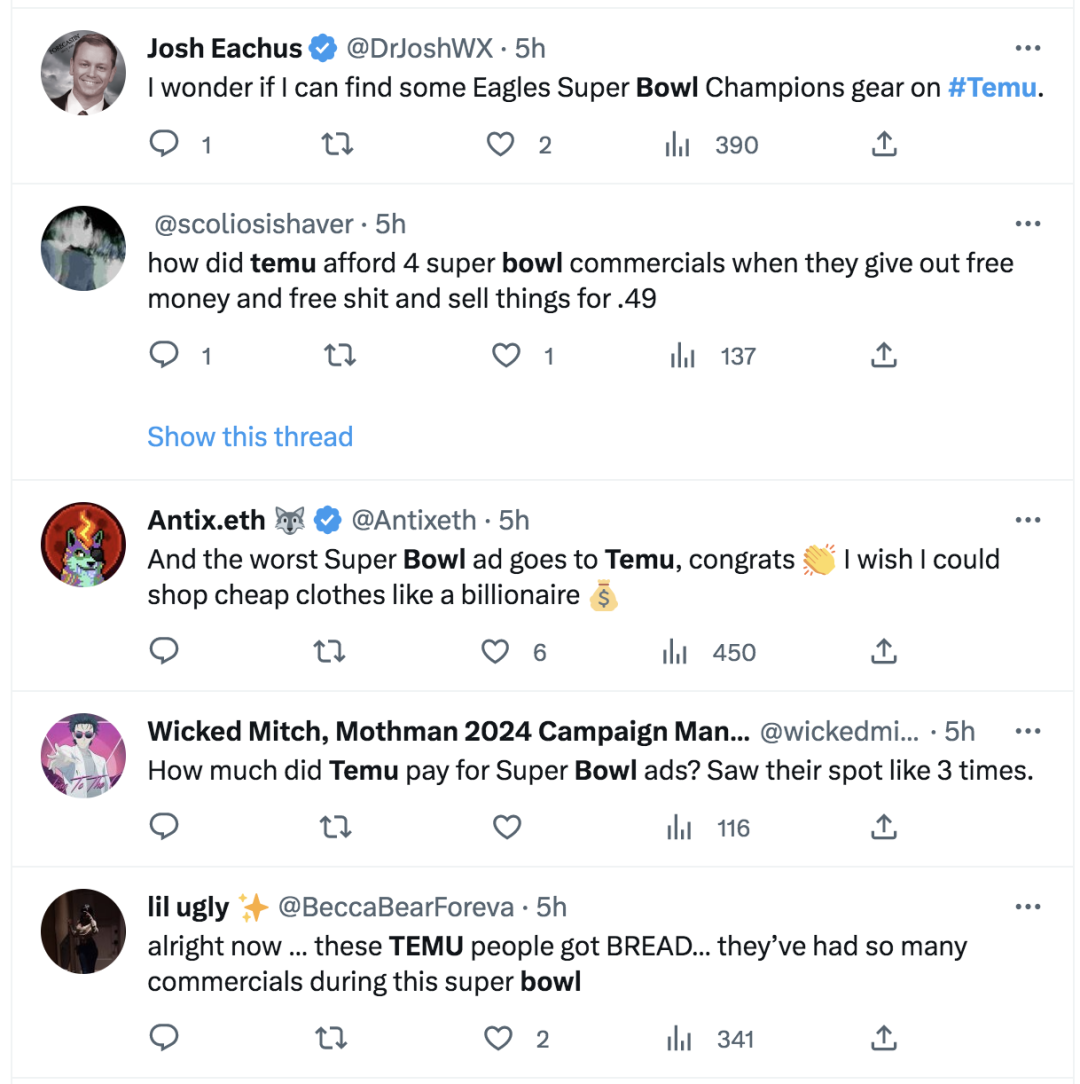Viewport: 1080px width, 1084px height.
Task: Open Antix.eth's profile picture
Action: [83, 545]
